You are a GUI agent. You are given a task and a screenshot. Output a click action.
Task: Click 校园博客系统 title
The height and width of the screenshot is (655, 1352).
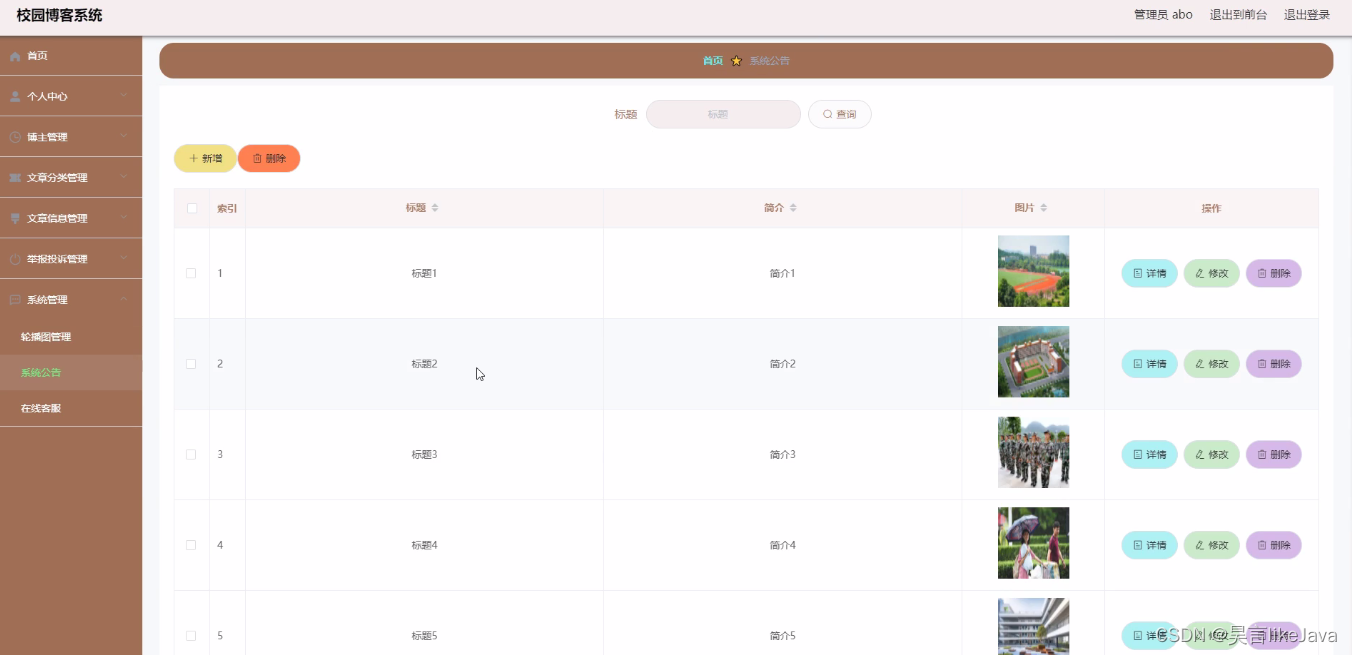coord(59,15)
